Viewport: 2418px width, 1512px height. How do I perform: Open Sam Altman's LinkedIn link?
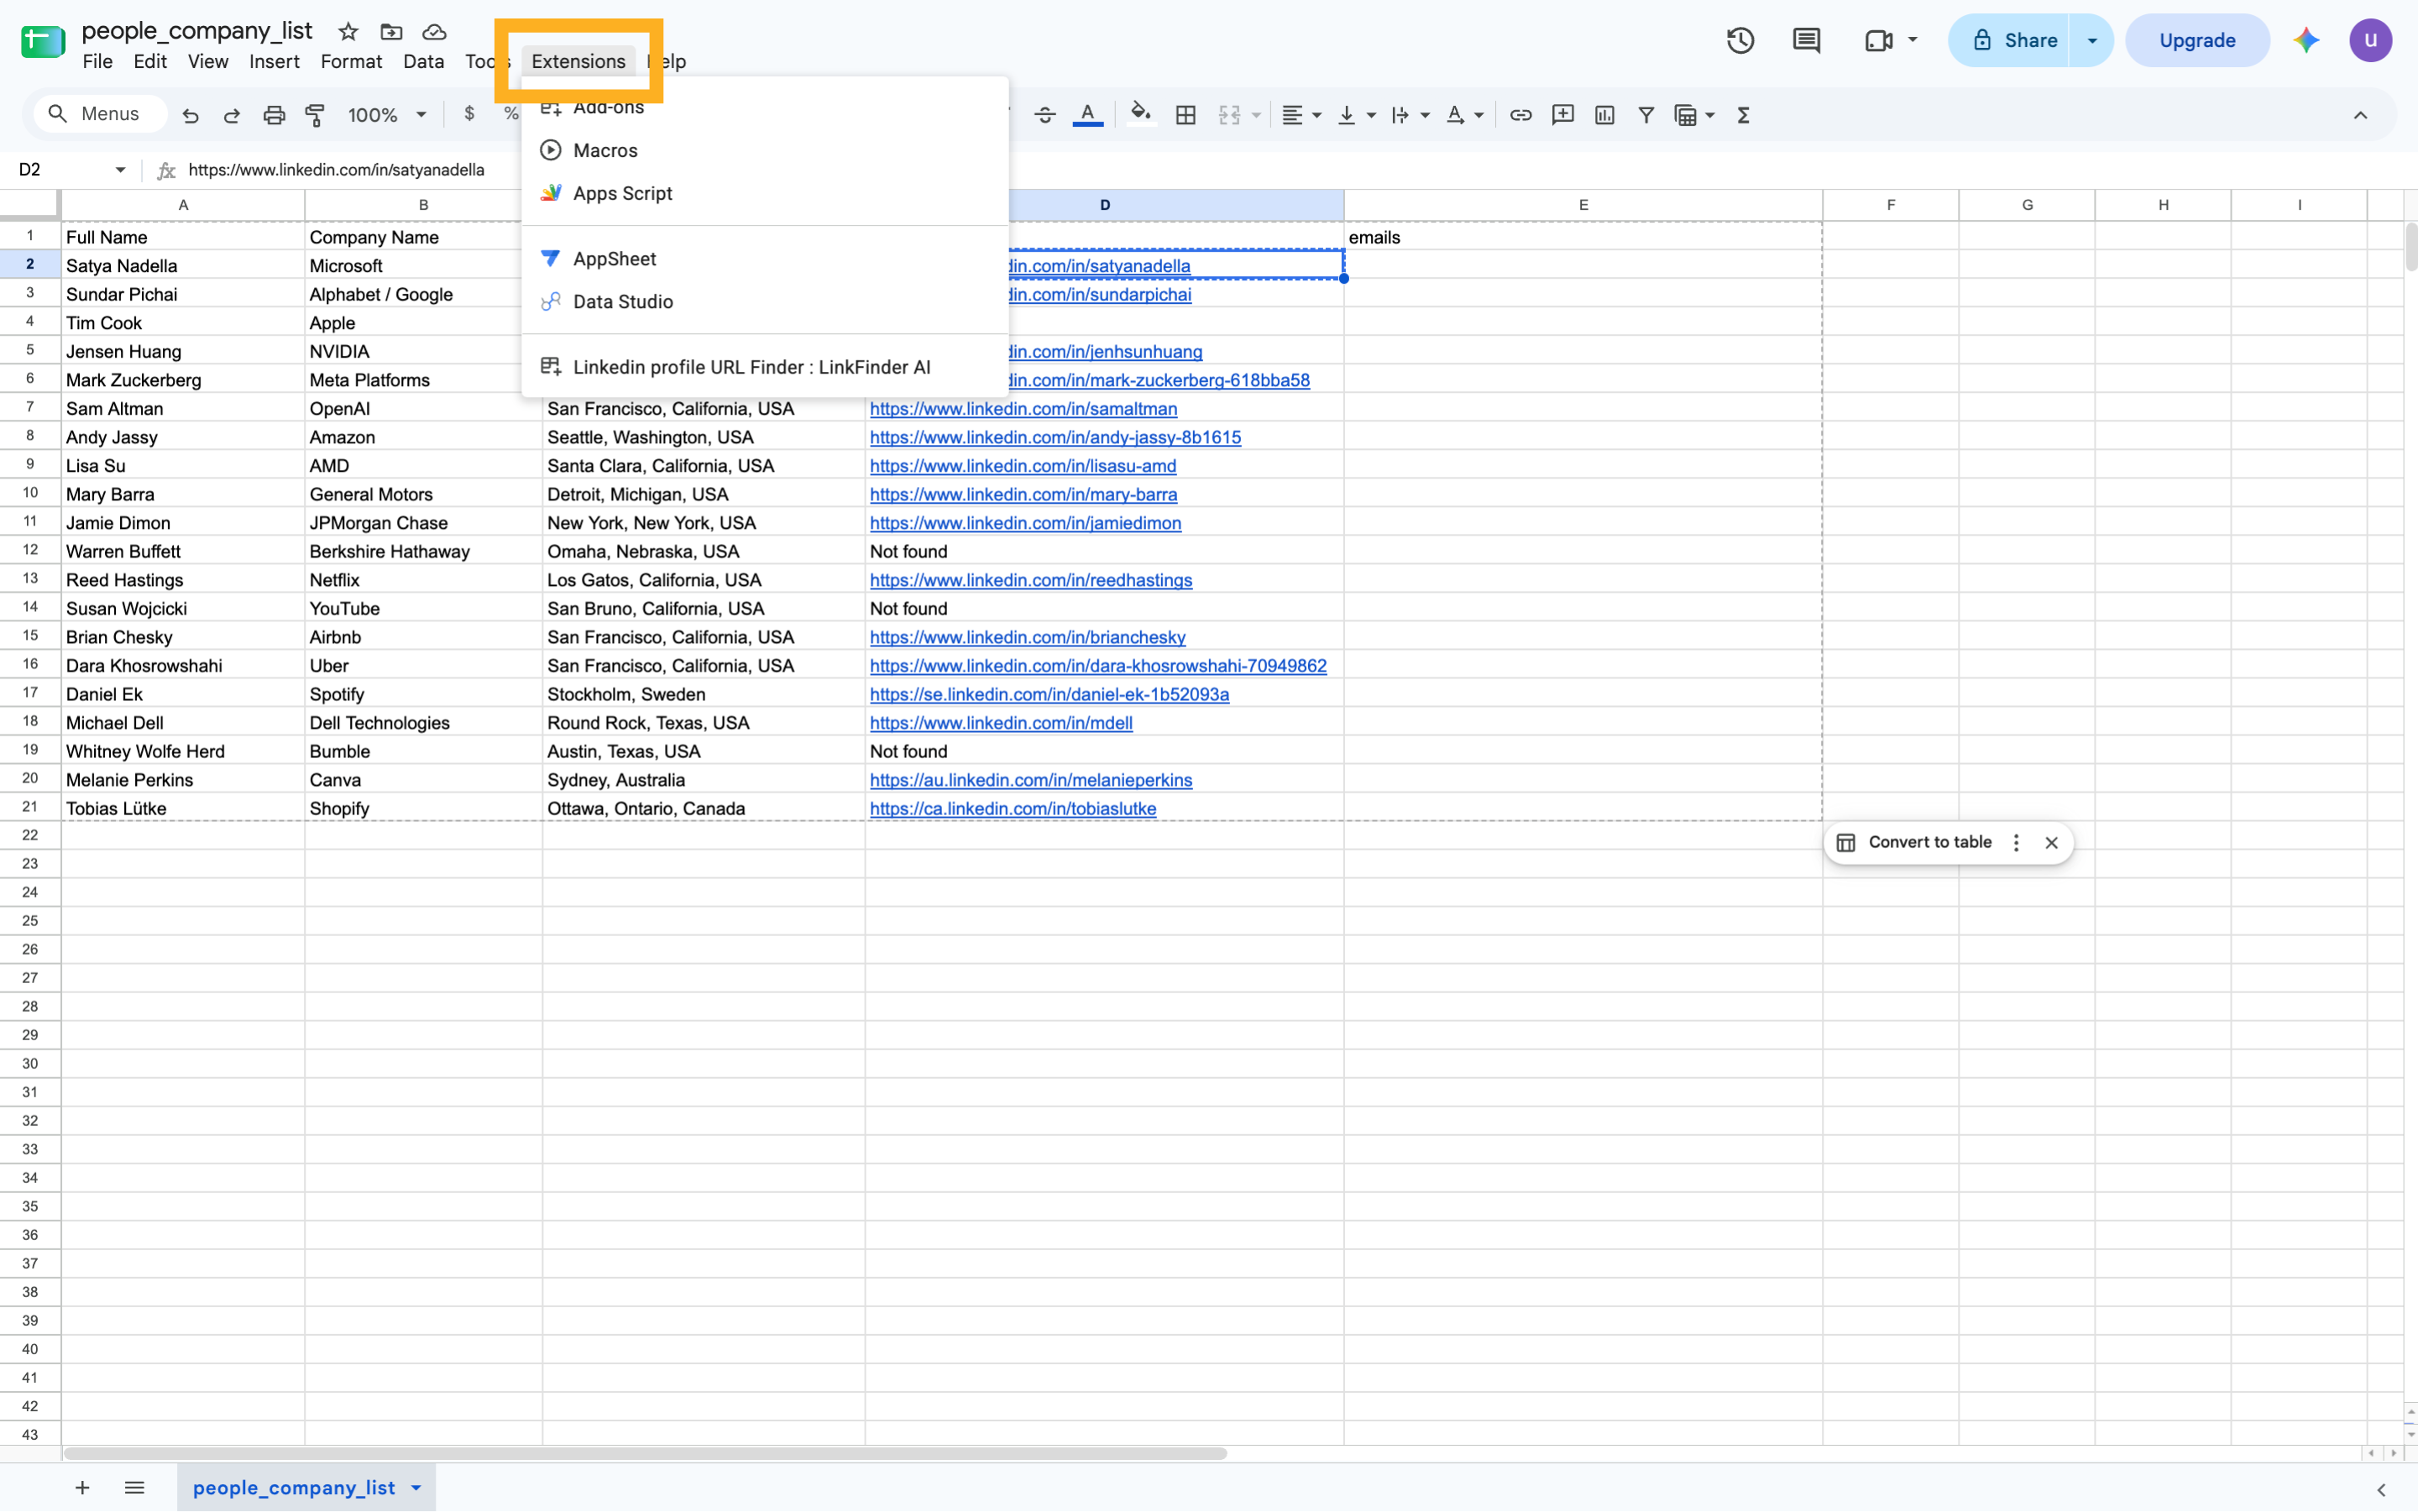pyautogui.click(x=1023, y=408)
